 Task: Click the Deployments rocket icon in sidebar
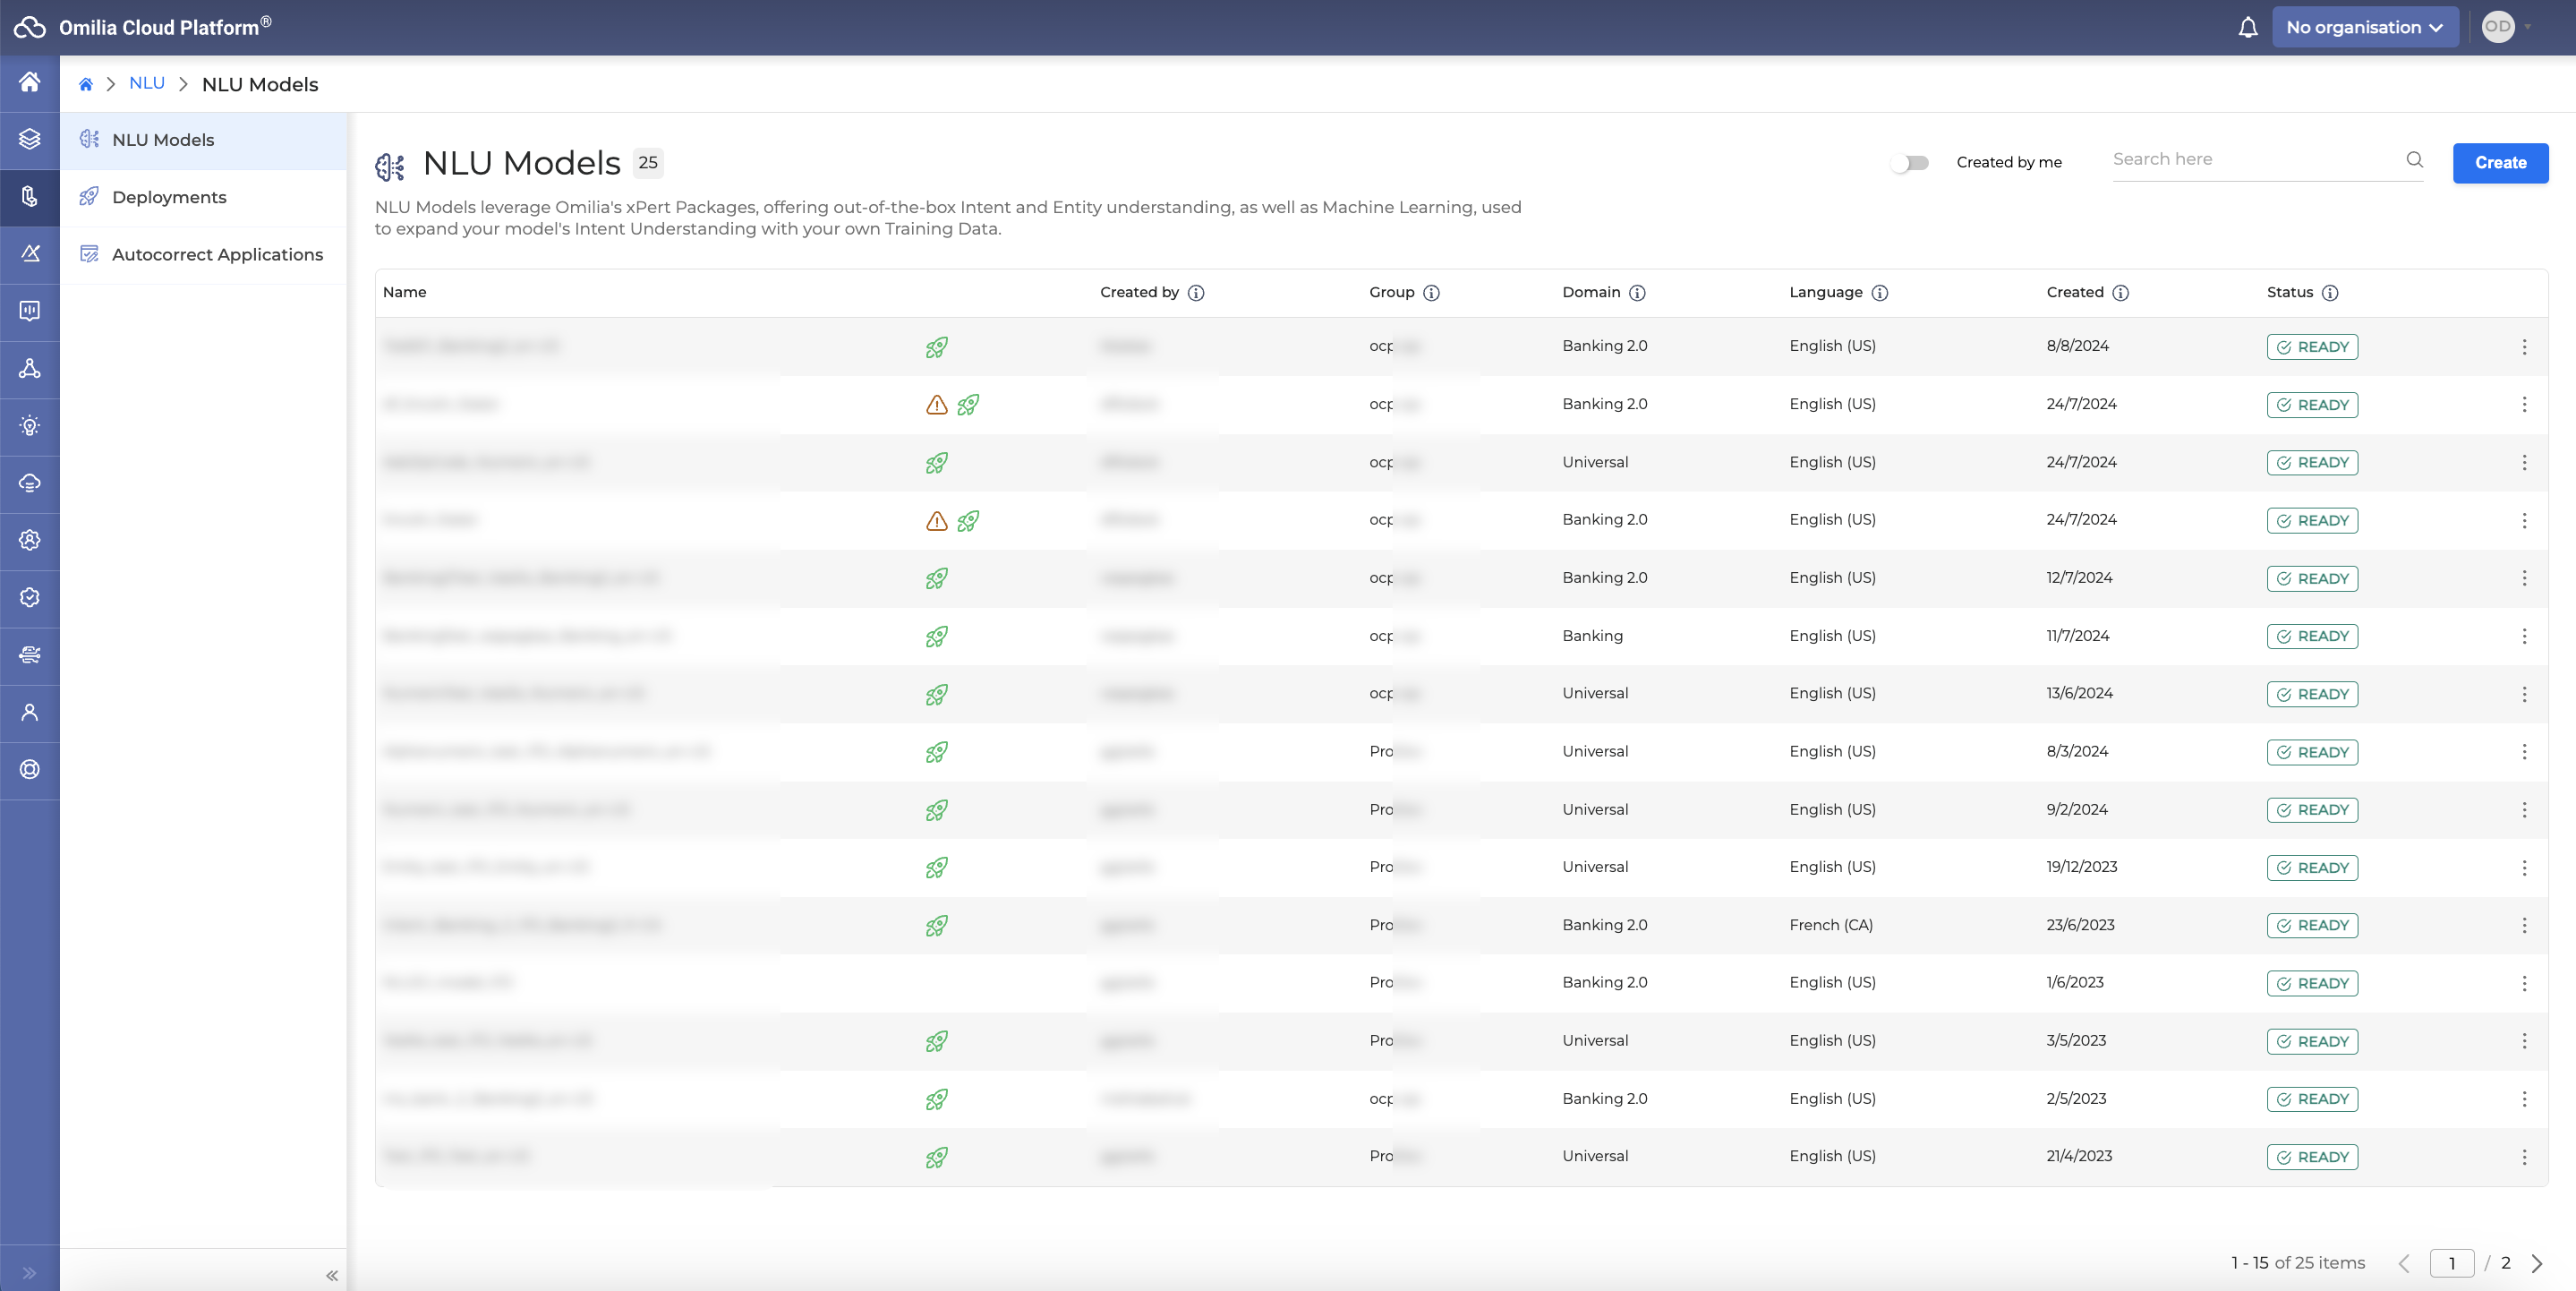coord(89,196)
